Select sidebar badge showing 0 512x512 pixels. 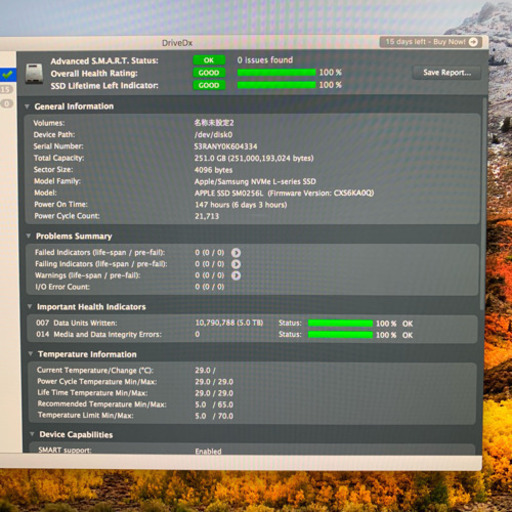click(x=6, y=104)
